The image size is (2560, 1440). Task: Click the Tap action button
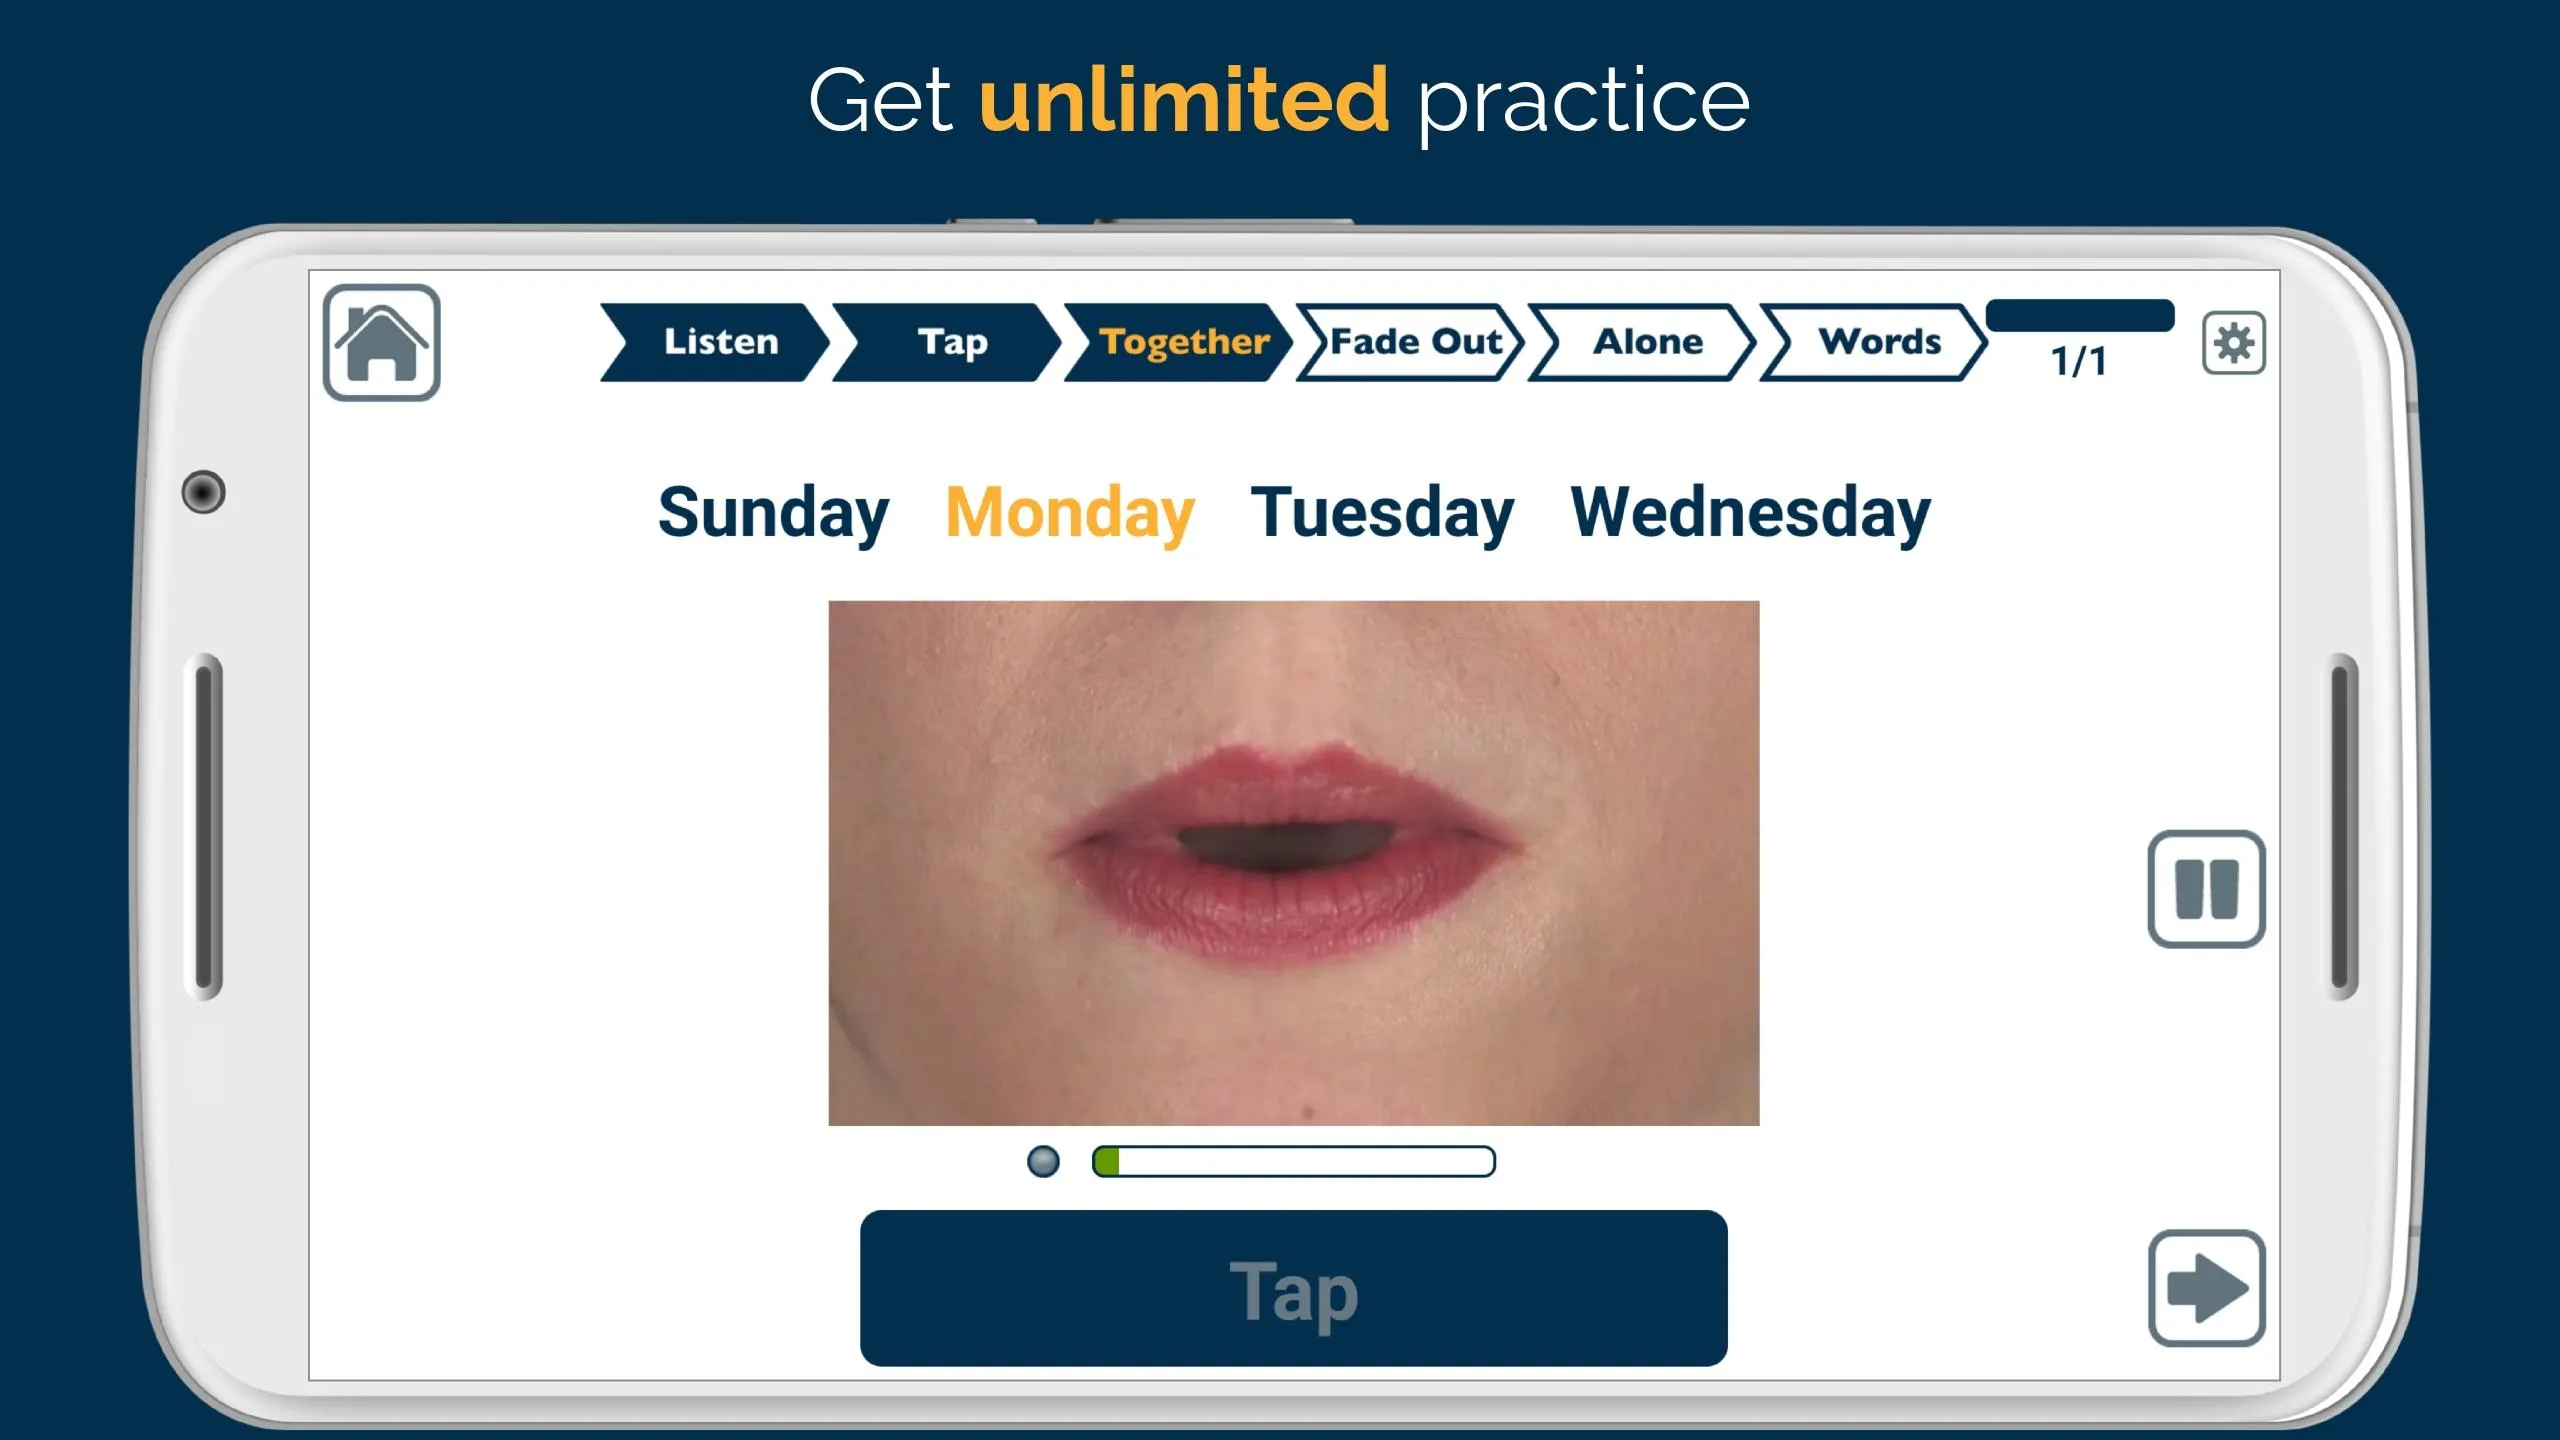pos(1294,1287)
